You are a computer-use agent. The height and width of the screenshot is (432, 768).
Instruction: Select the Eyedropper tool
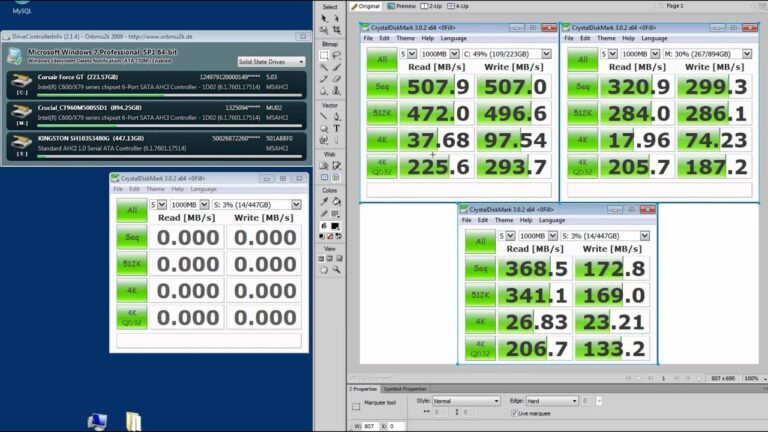point(324,202)
